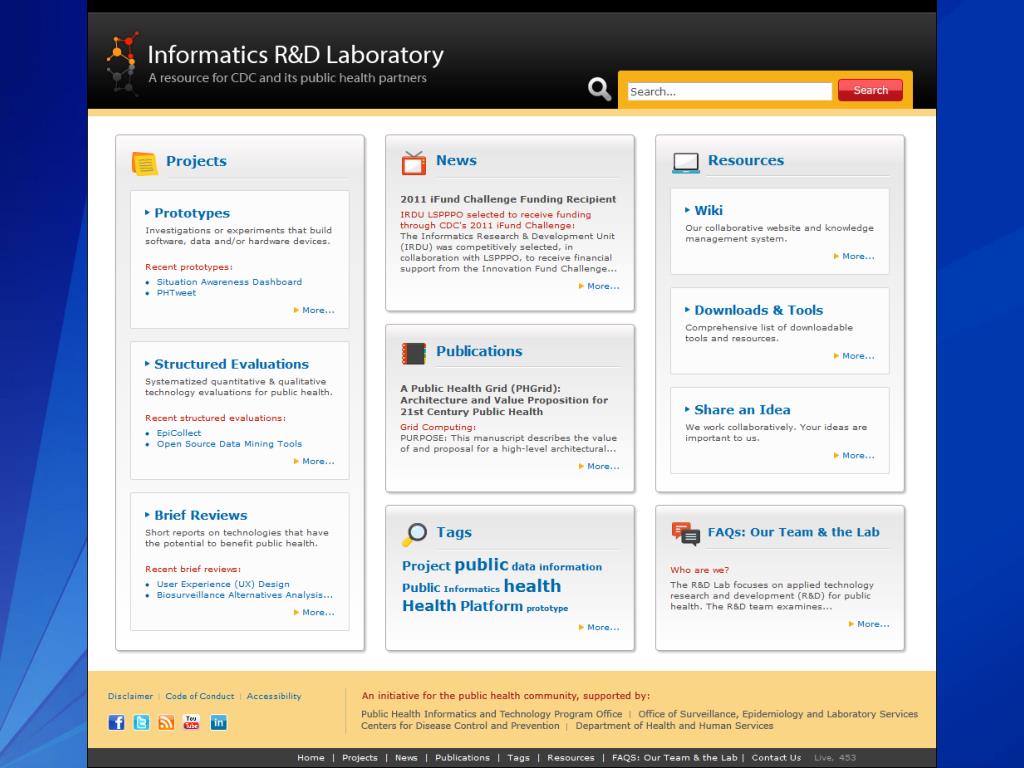Image resolution: width=1024 pixels, height=768 pixels.
Task: Open User Experience (UX) Design review
Action: tap(223, 584)
